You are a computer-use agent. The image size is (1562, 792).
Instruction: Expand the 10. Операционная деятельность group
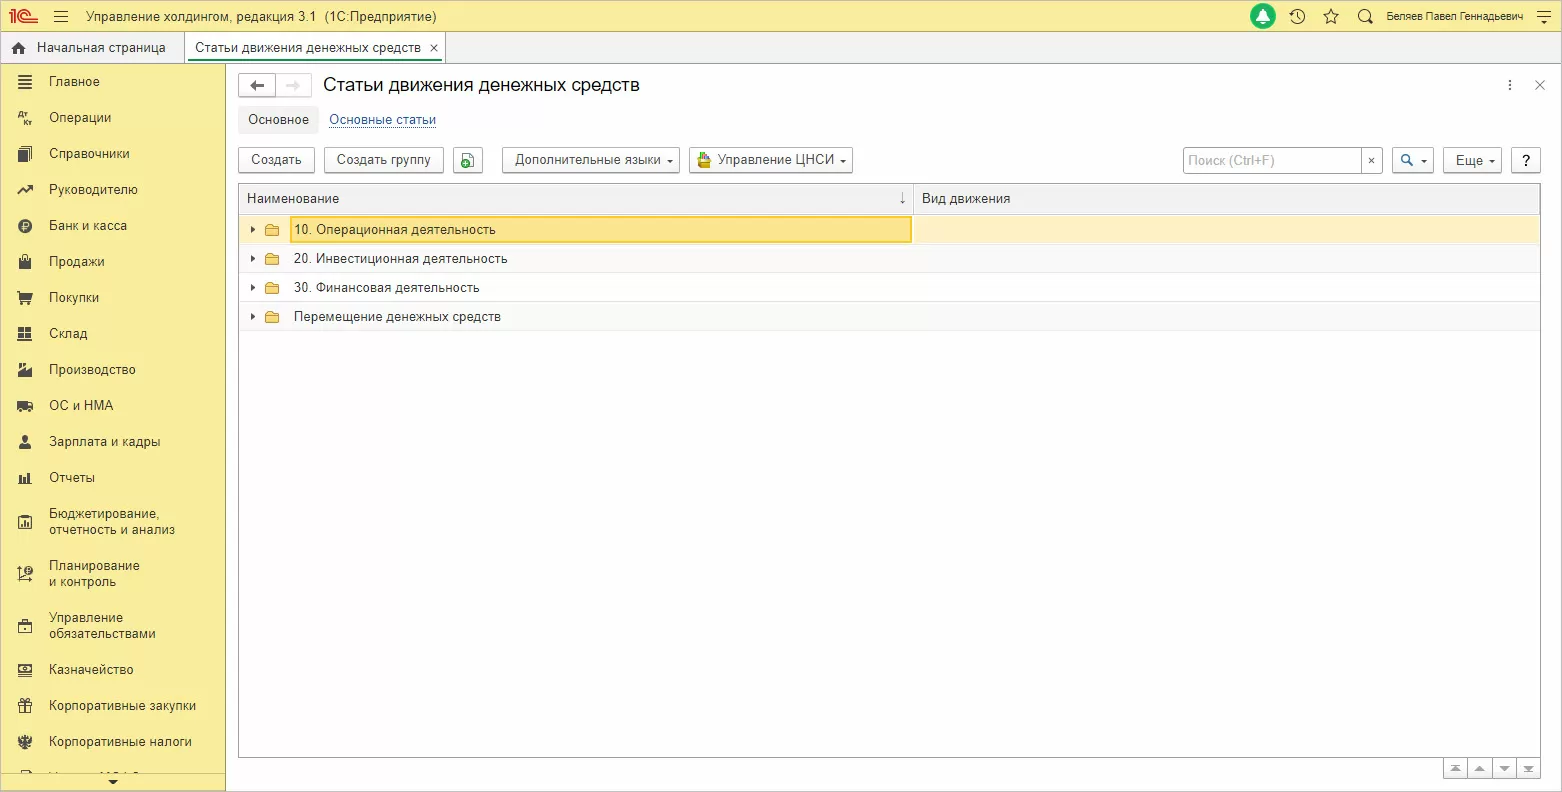253,230
